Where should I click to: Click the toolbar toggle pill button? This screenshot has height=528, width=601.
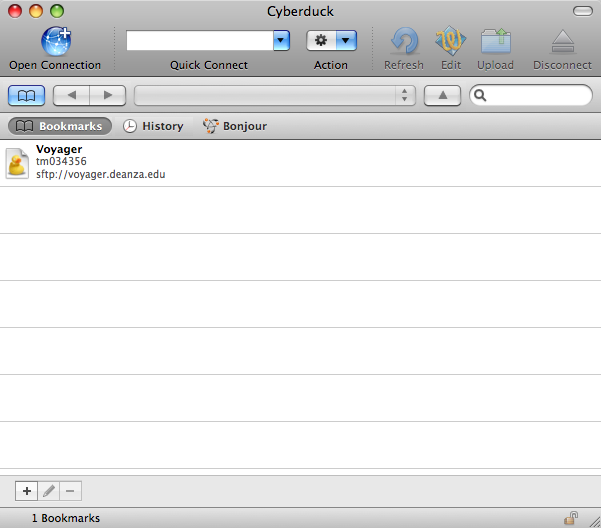[583, 11]
